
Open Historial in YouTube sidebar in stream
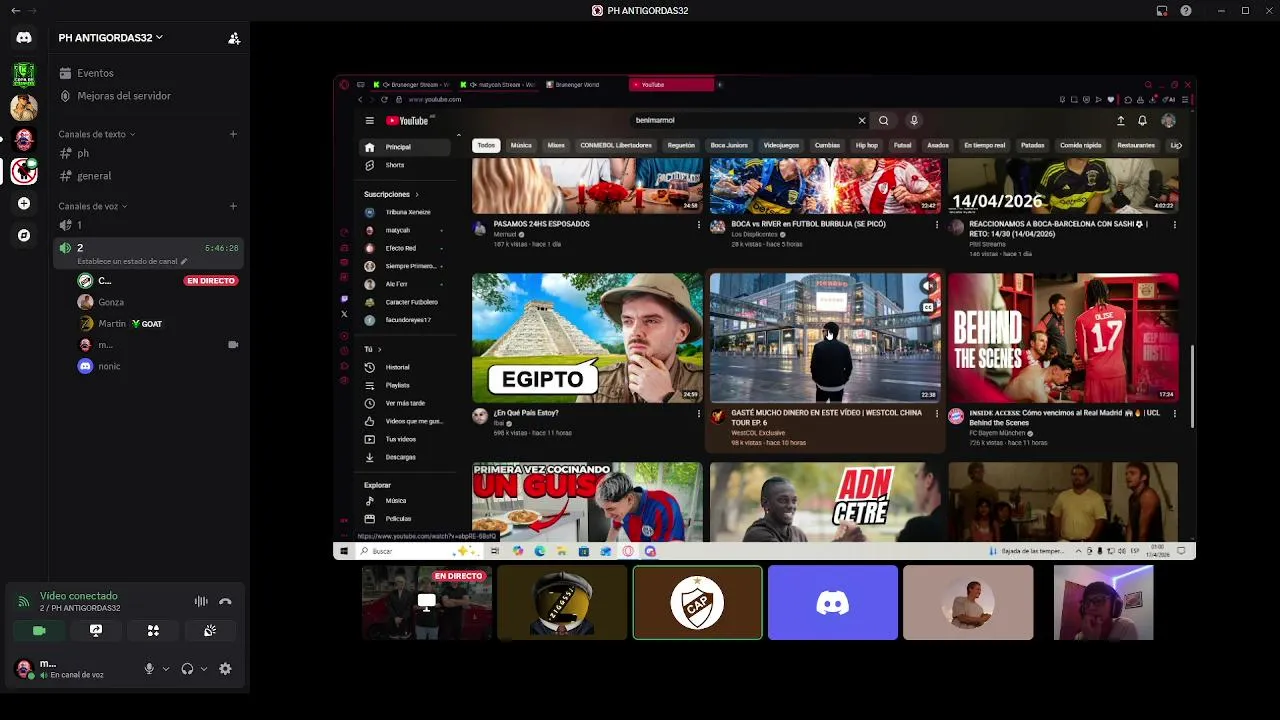(398, 367)
